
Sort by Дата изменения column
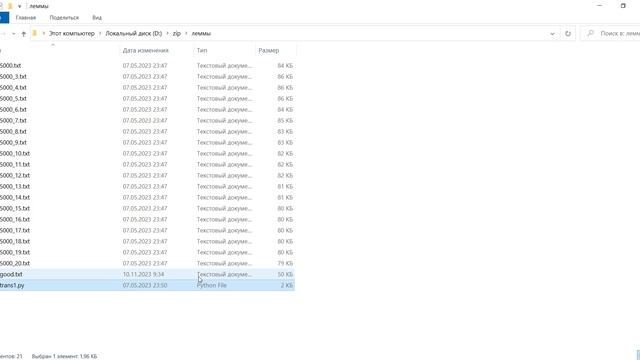(x=146, y=50)
